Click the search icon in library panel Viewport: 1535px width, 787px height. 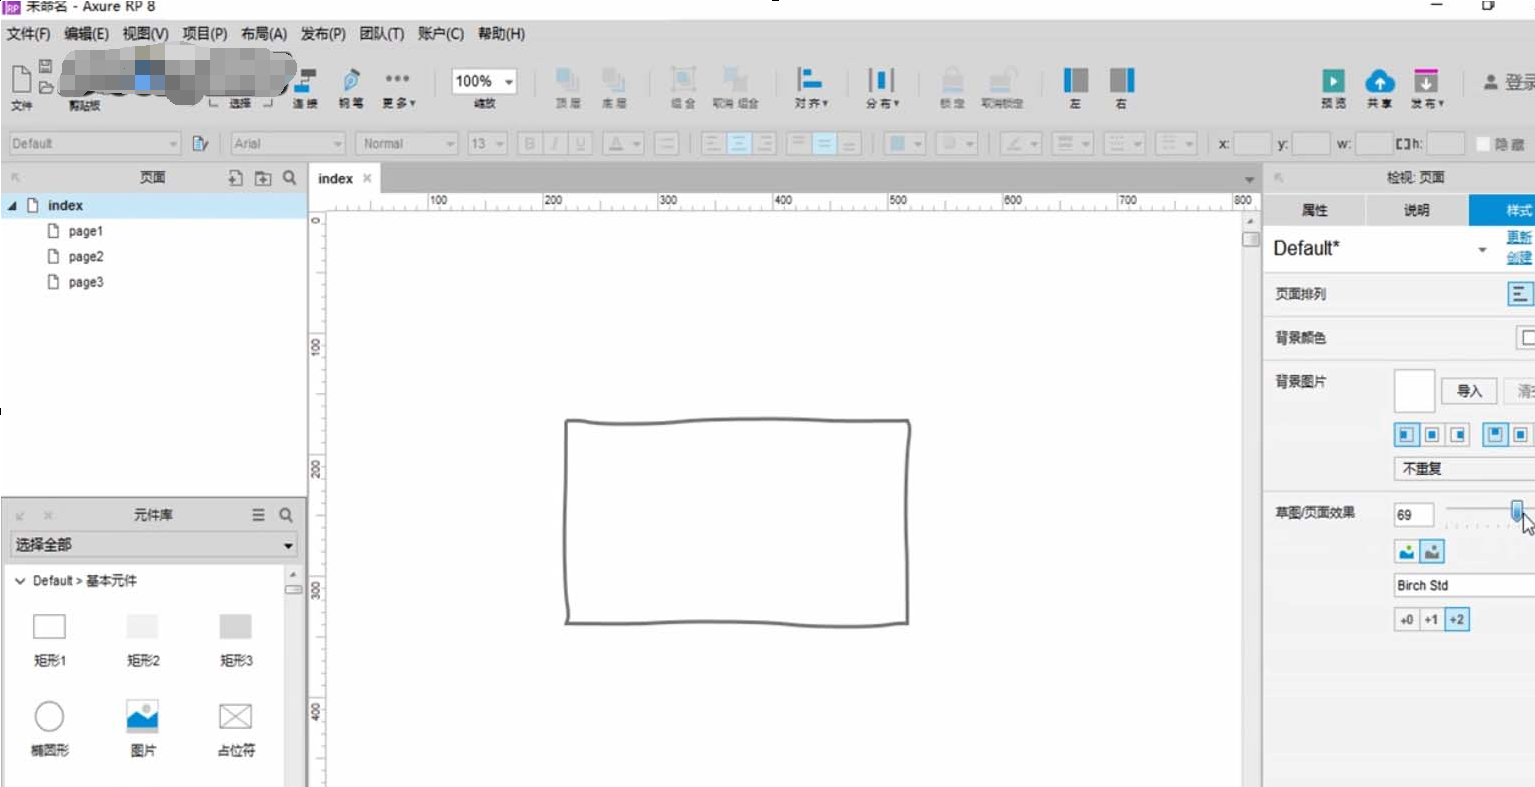coord(286,515)
